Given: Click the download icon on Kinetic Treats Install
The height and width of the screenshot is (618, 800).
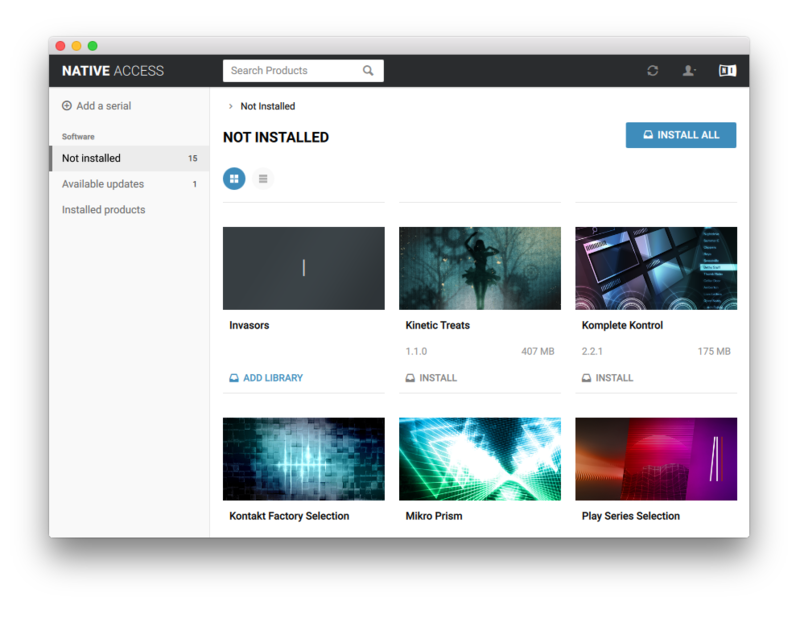Looking at the screenshot, I should (410, 378).
